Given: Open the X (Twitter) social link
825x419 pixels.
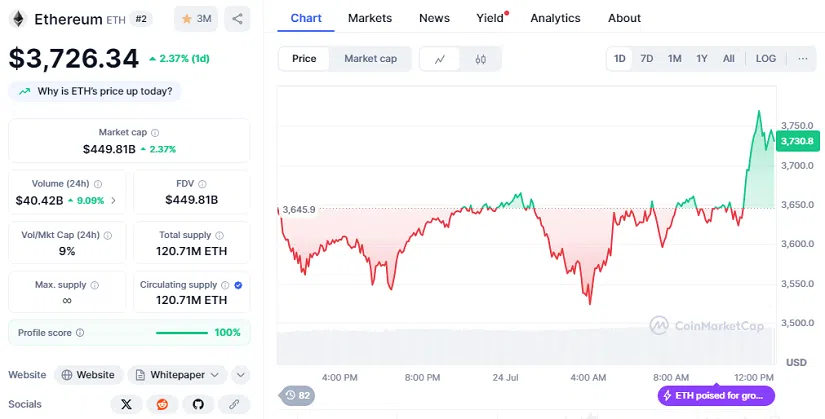Looking at the screenshot, I should tap(126, 404).
